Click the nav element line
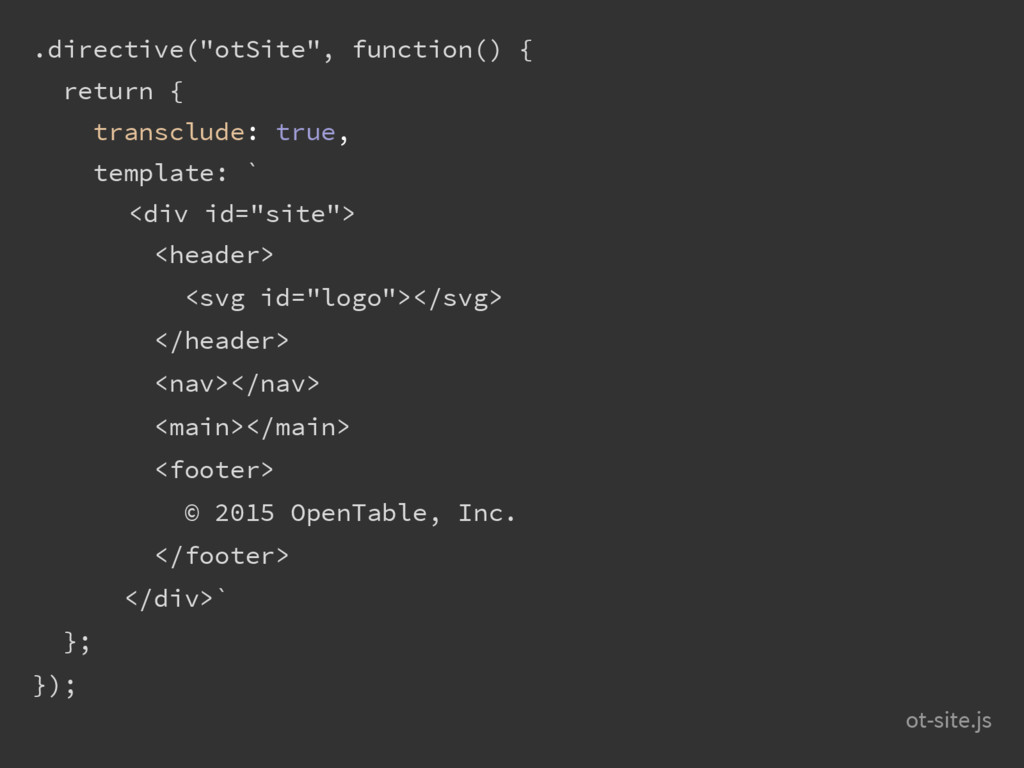1024x768 pixels. tap(237, 383)
